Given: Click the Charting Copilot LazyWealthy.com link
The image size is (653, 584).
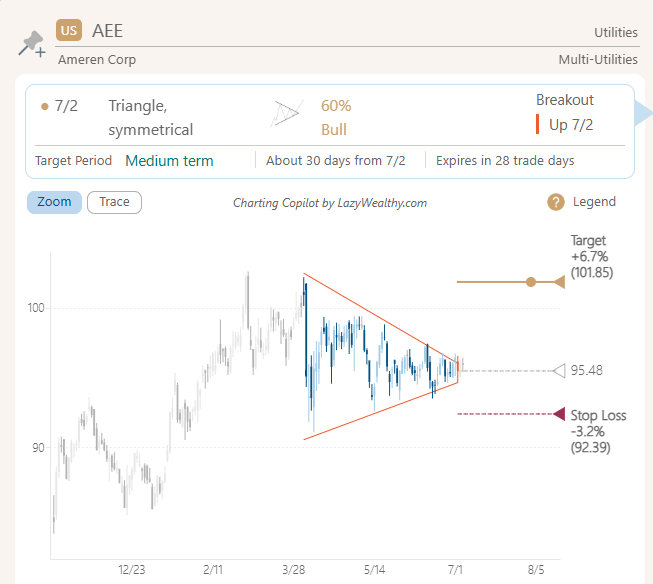Looking at the screenshot, I should click(330, 203).
